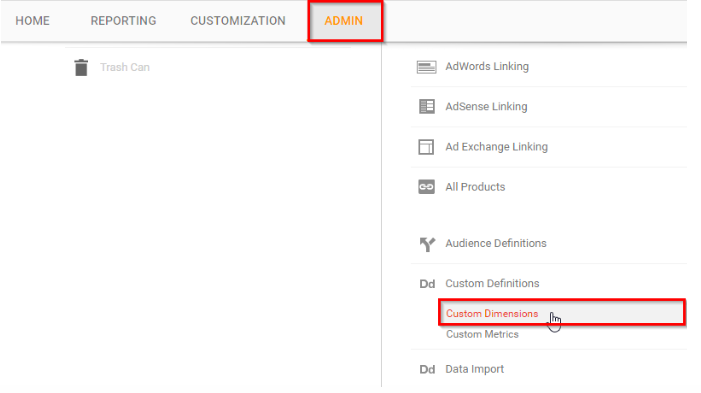The image size is (701, 393).
Task: Open All Products page
Action: [x=475, y=187]
